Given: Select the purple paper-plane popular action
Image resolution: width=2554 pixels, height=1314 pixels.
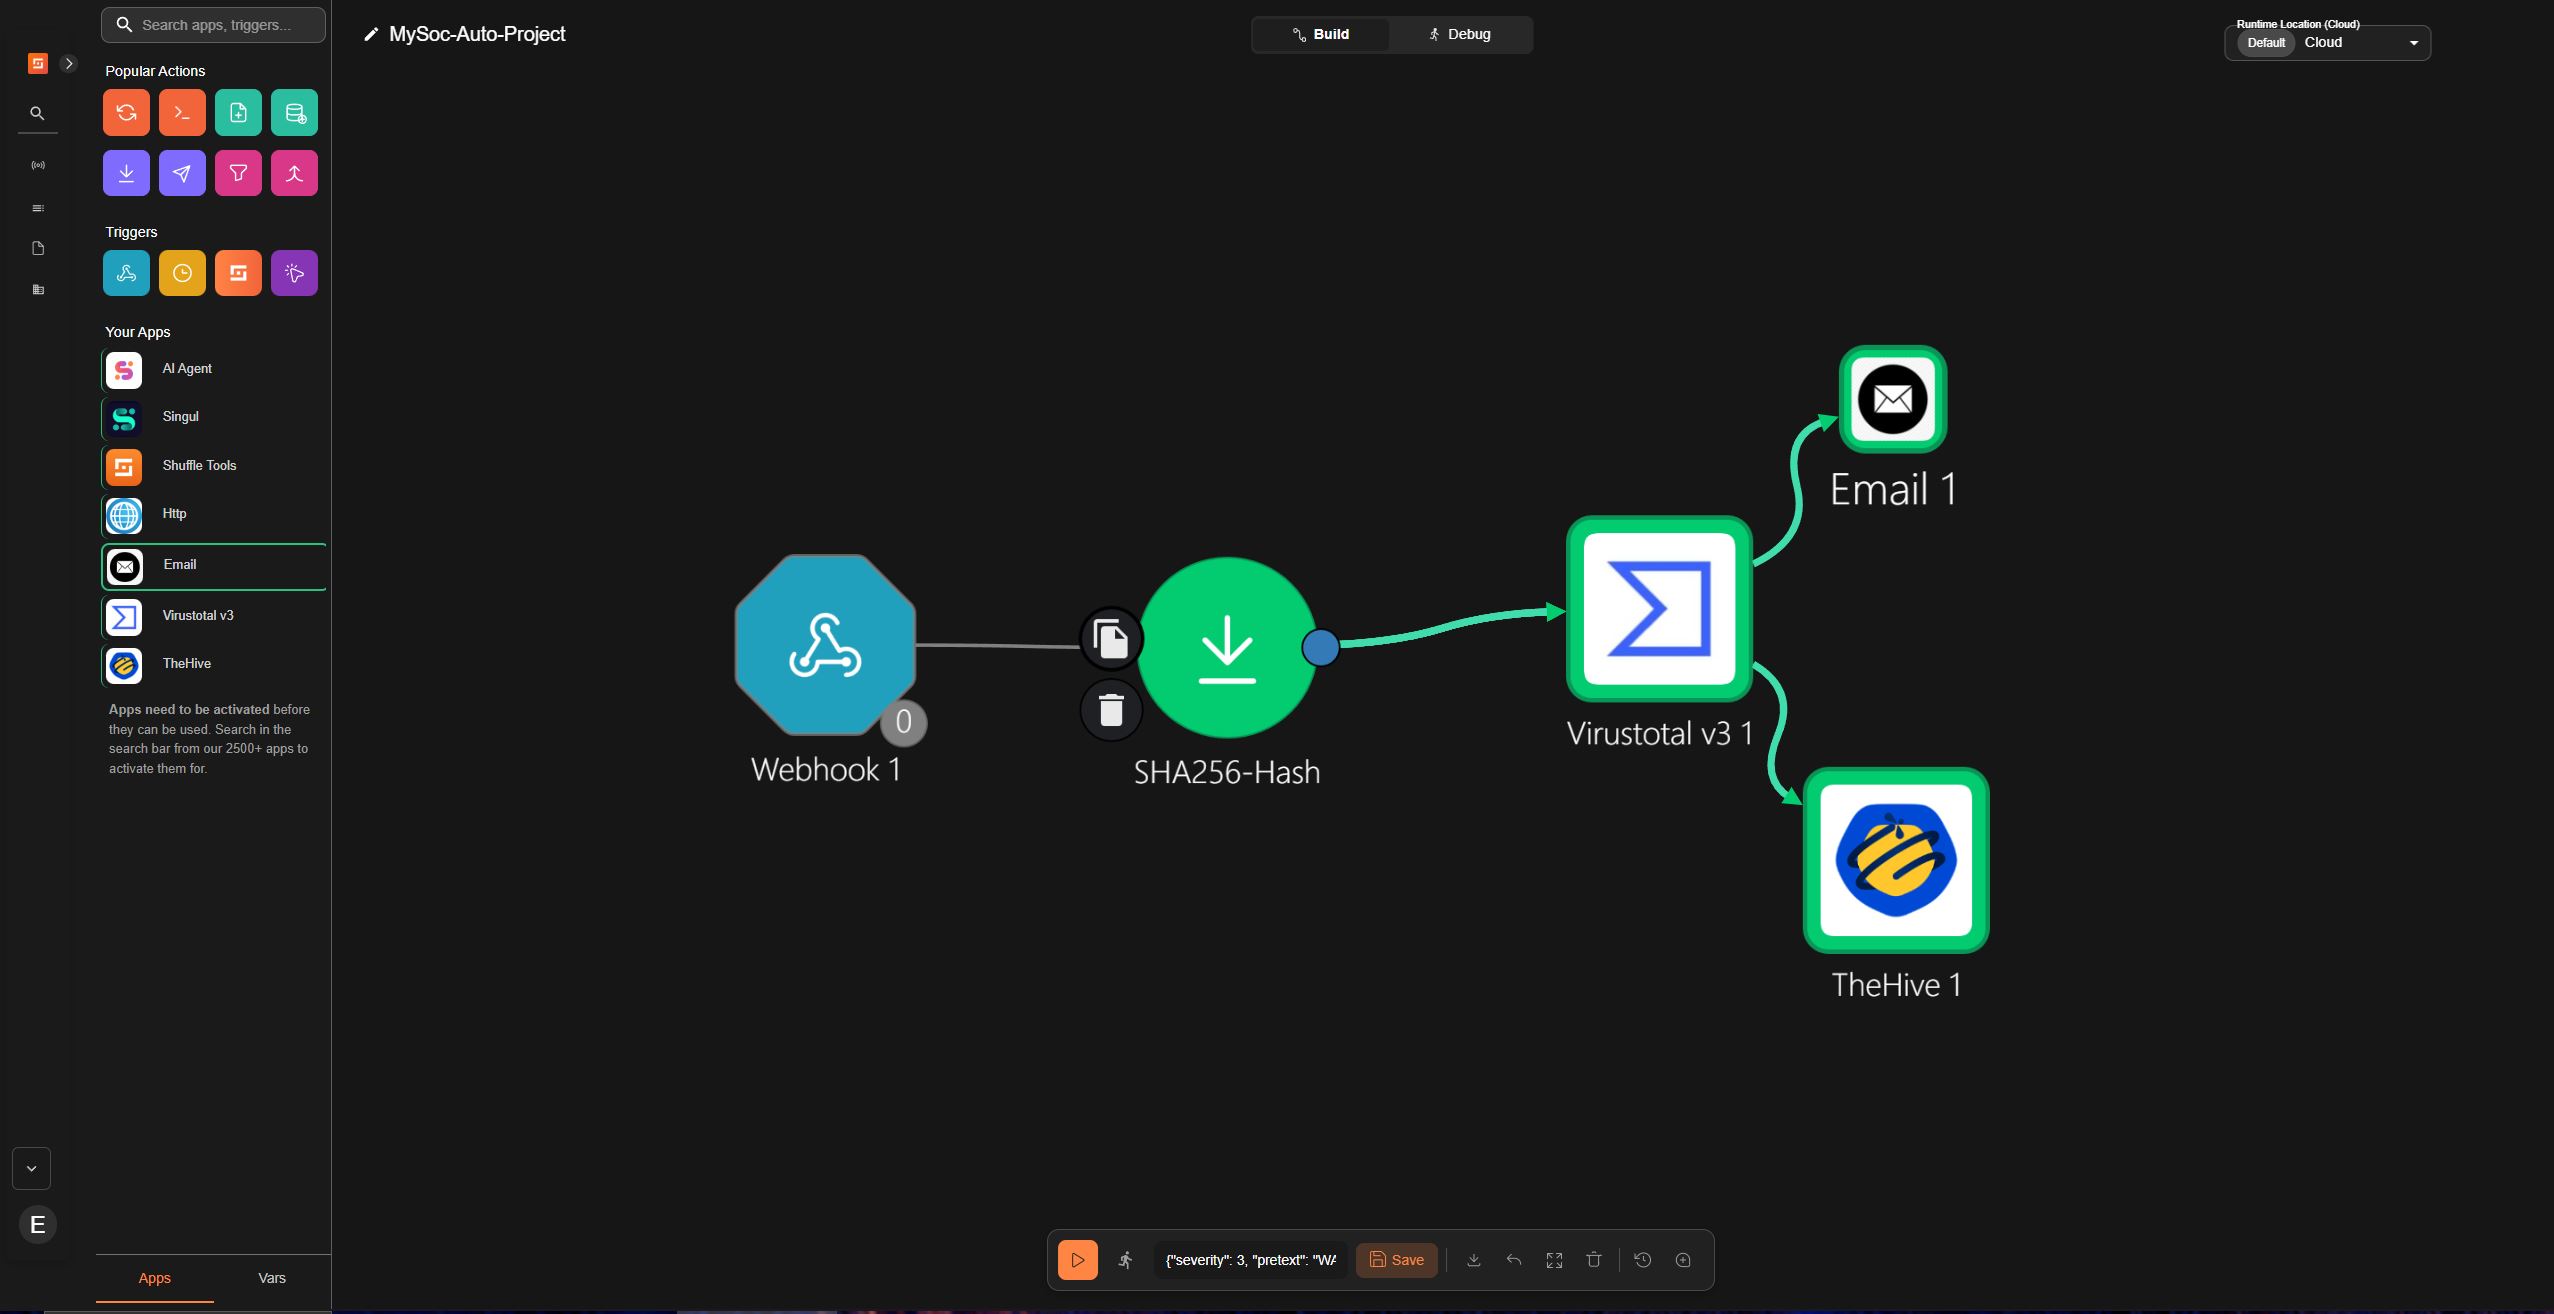Looking at the screenshot, I should 182,173.
